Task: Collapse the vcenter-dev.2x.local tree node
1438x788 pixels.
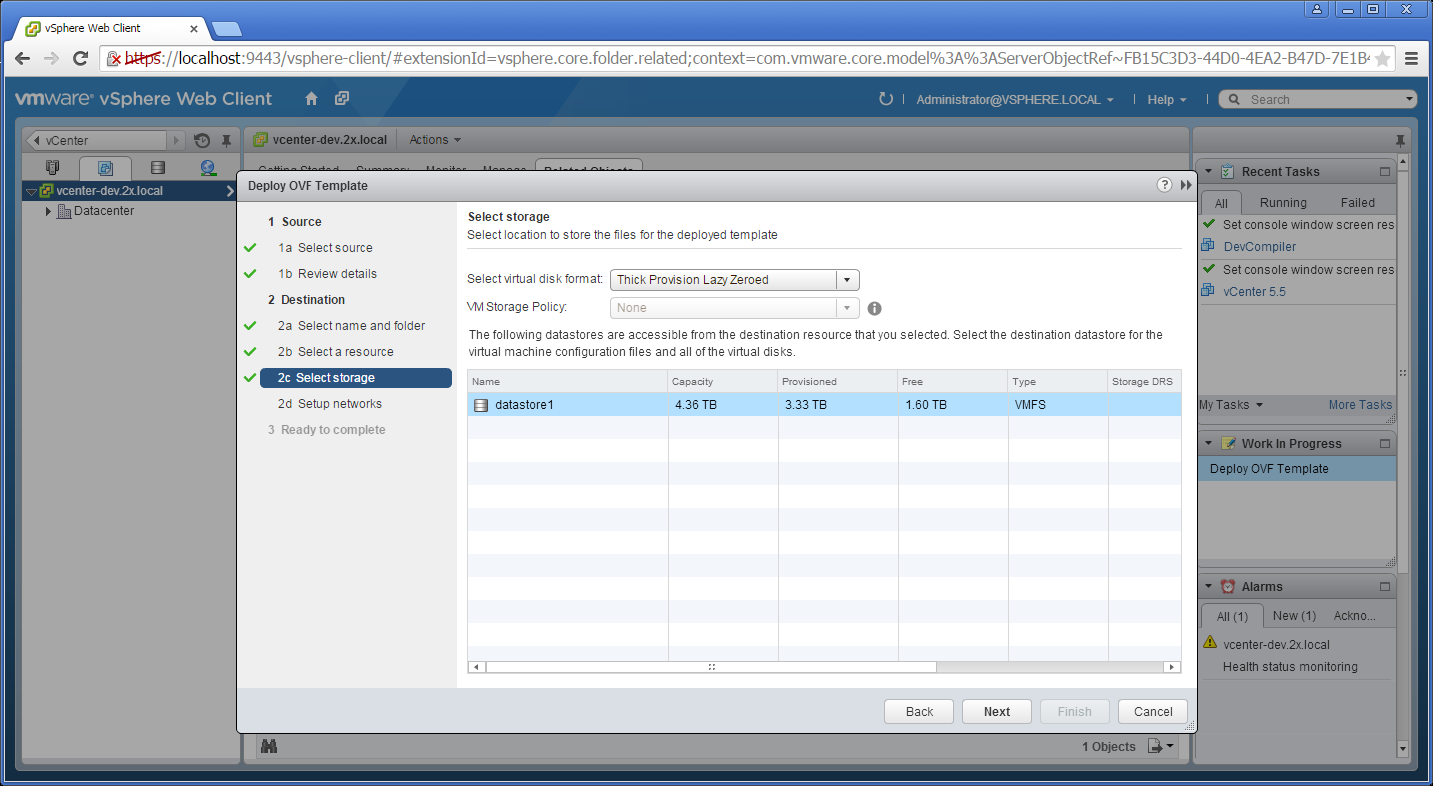Action: click(x=32, y=192)
